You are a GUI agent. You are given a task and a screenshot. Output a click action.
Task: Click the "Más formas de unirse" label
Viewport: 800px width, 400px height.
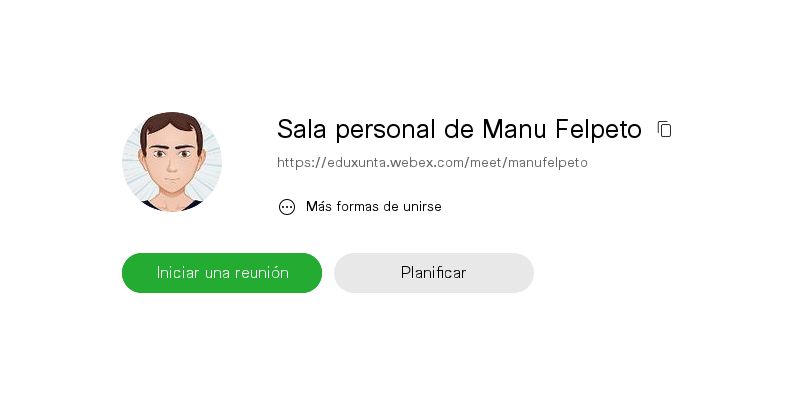[373, 207]
